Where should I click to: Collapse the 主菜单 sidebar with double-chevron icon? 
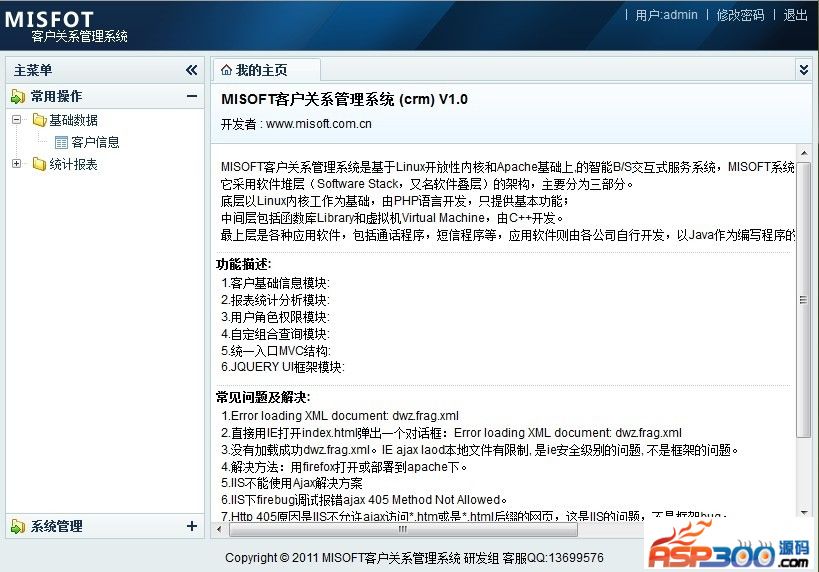[192, 70]
